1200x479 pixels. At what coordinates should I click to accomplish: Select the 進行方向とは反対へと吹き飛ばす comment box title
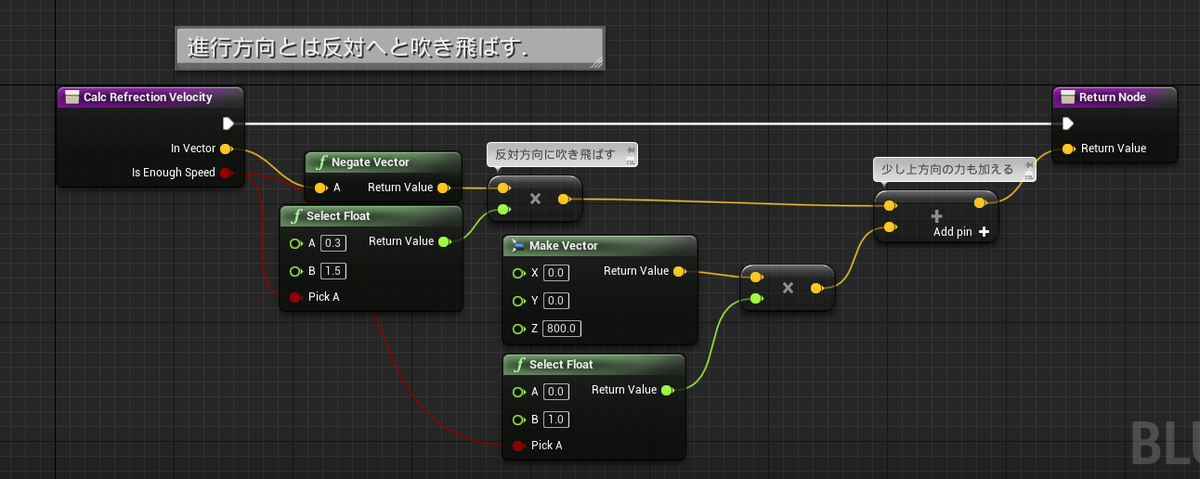(x=357, y=47)
